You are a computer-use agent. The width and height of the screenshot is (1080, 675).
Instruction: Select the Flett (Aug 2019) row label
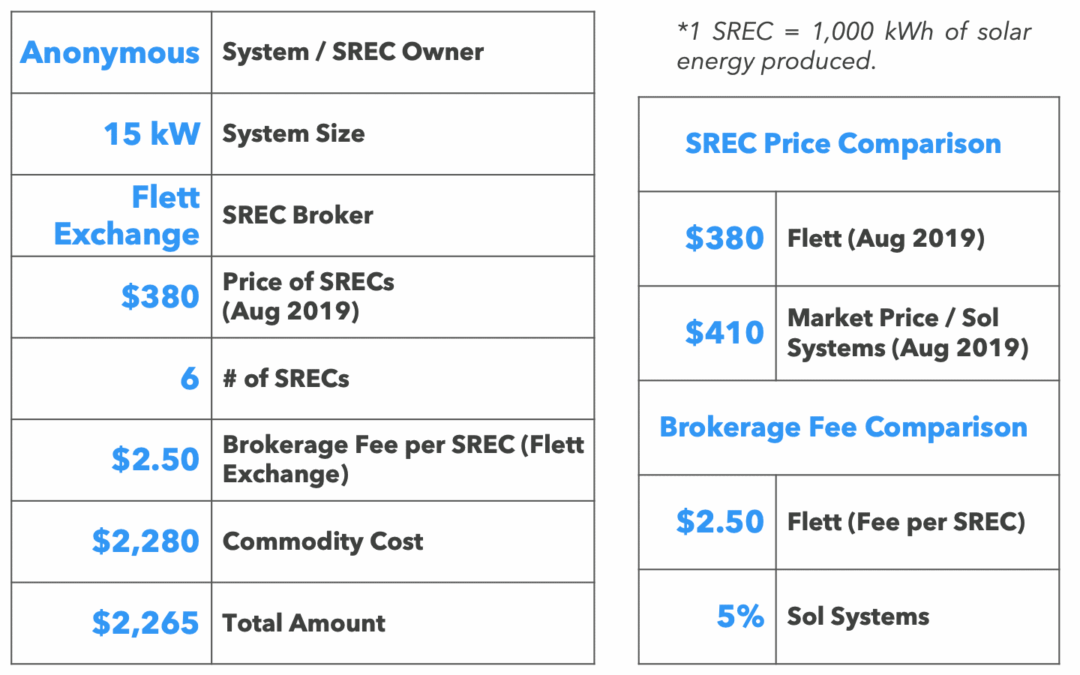[x=886, y=239]
